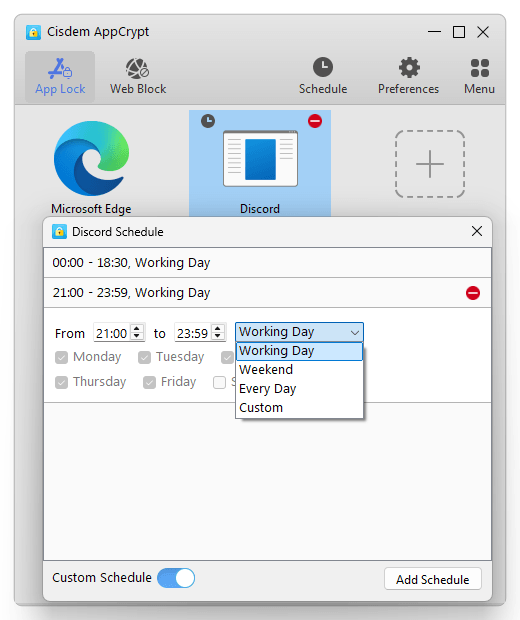Image resolution: width=520 pixels, height=620 pixels.
Task: Switch to the Web Block tab
Action: 138,77
